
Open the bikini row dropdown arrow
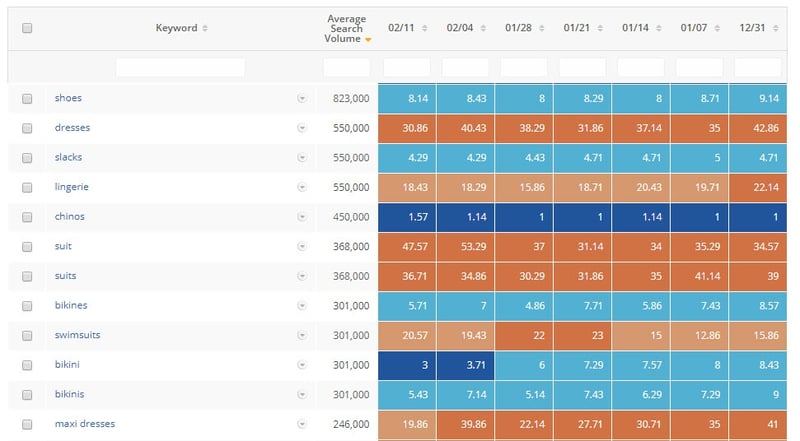click(302, 365)
